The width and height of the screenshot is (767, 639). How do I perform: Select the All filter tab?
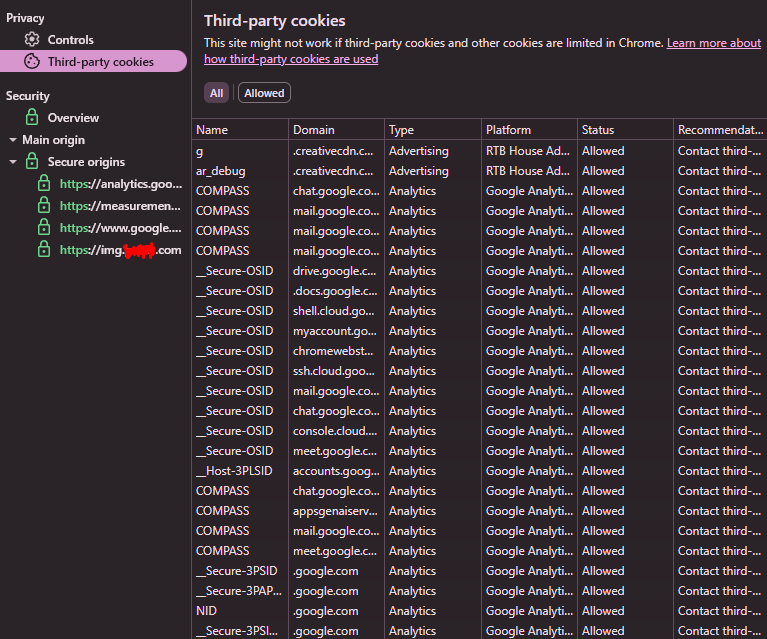point(216,93)
